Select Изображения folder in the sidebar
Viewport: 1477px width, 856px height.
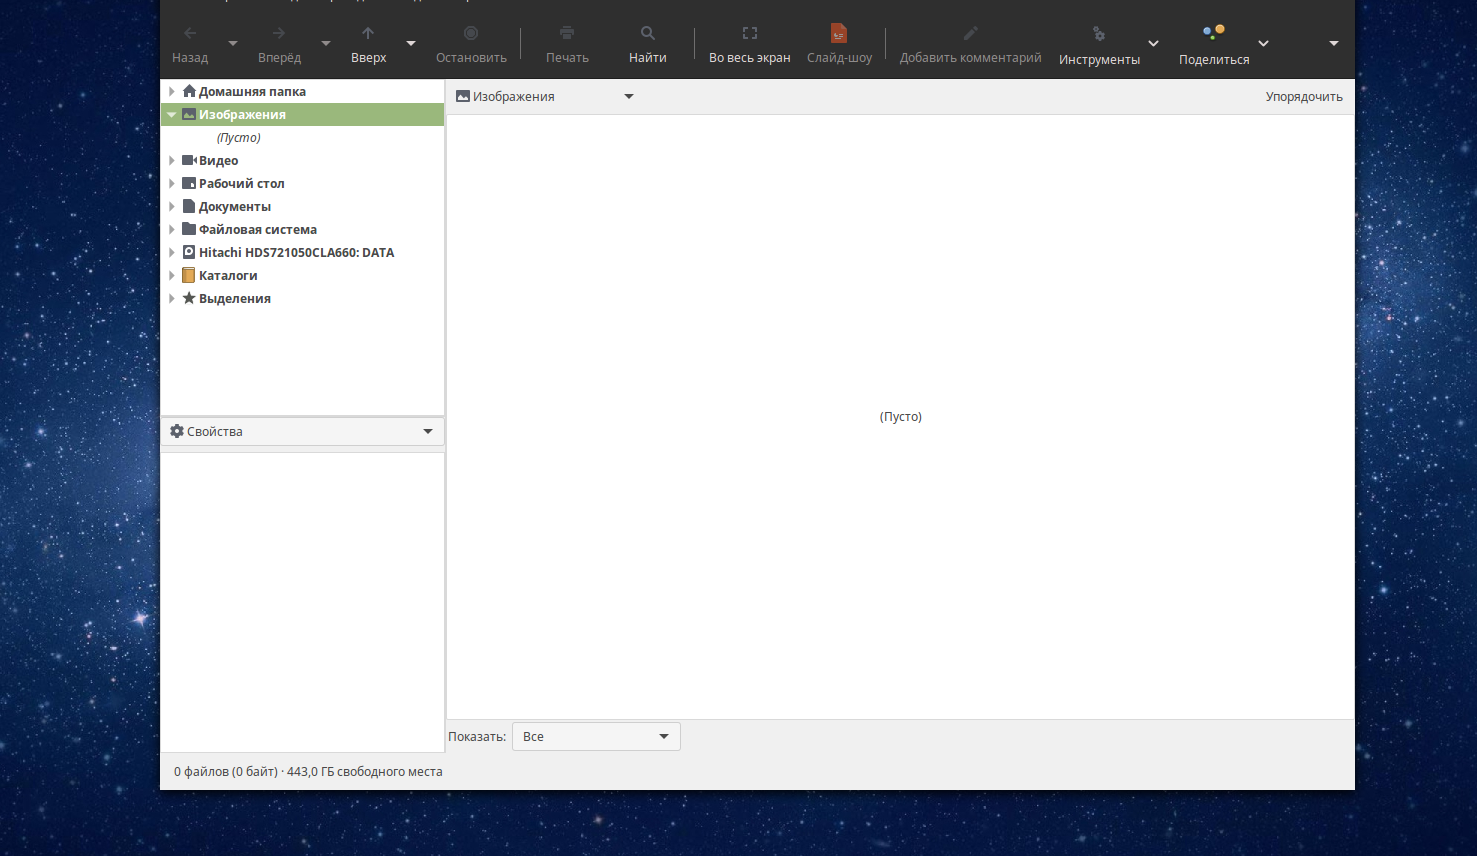tap(242, 114)
